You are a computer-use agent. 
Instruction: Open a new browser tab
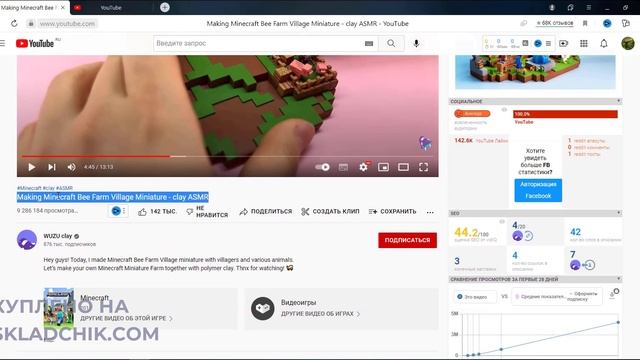pos(164,7)
